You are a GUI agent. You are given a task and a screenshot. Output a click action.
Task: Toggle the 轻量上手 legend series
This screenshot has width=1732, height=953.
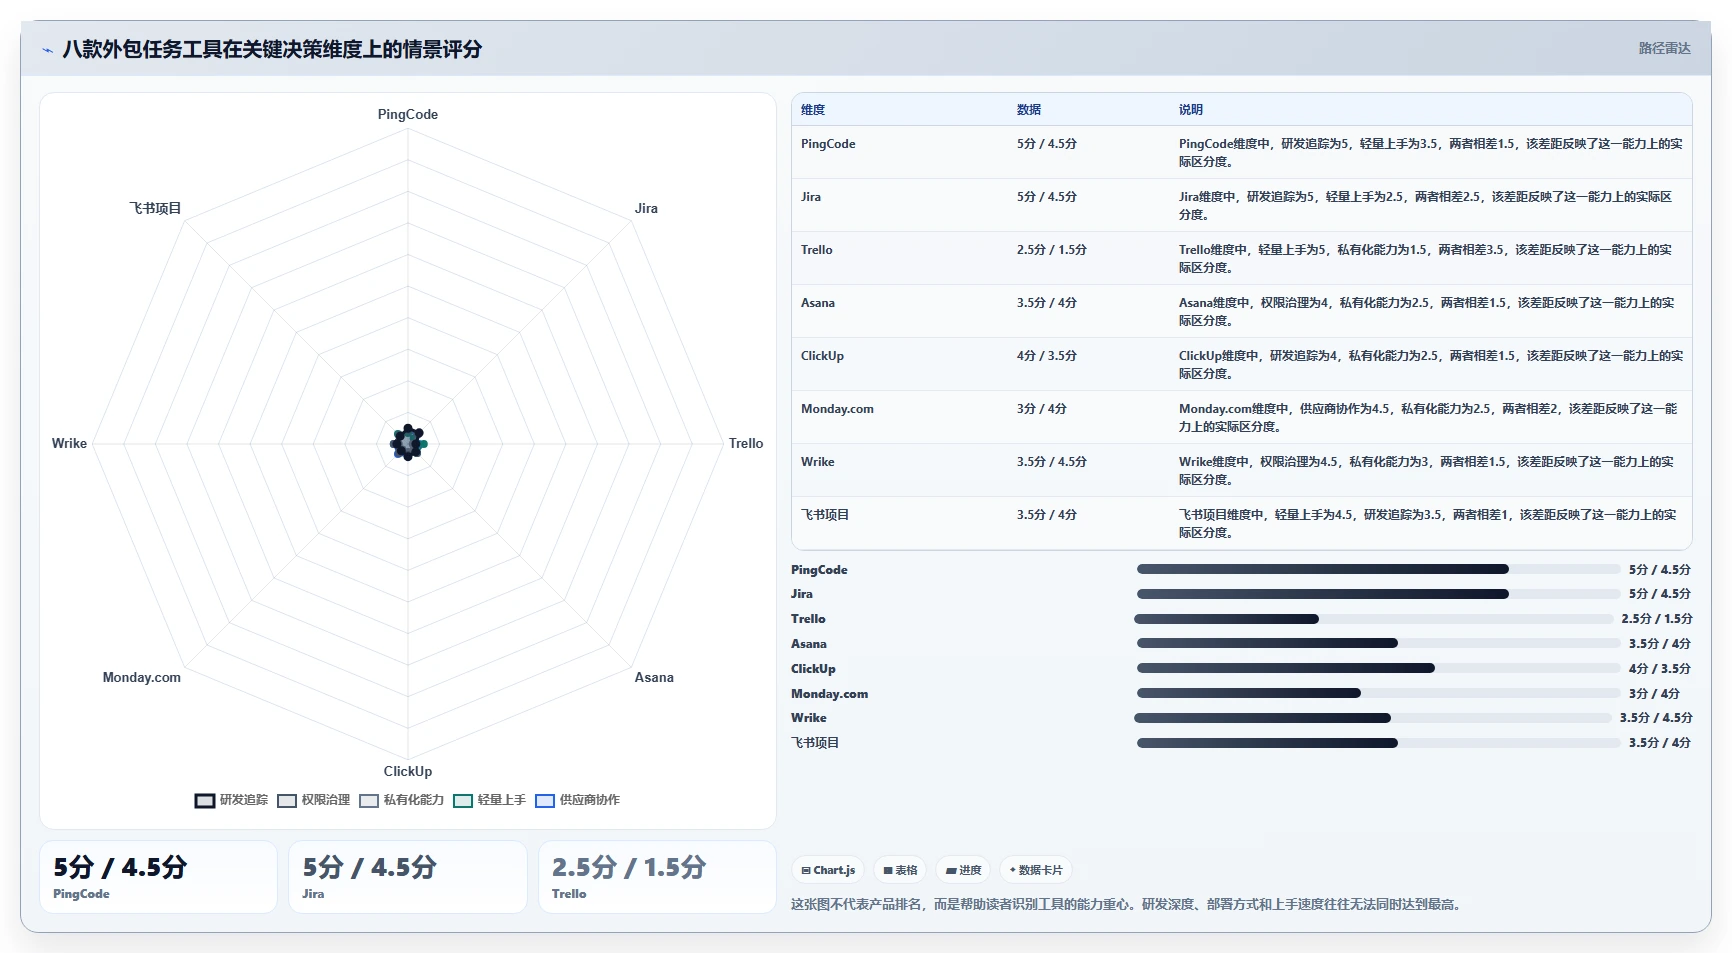point(489,800)
